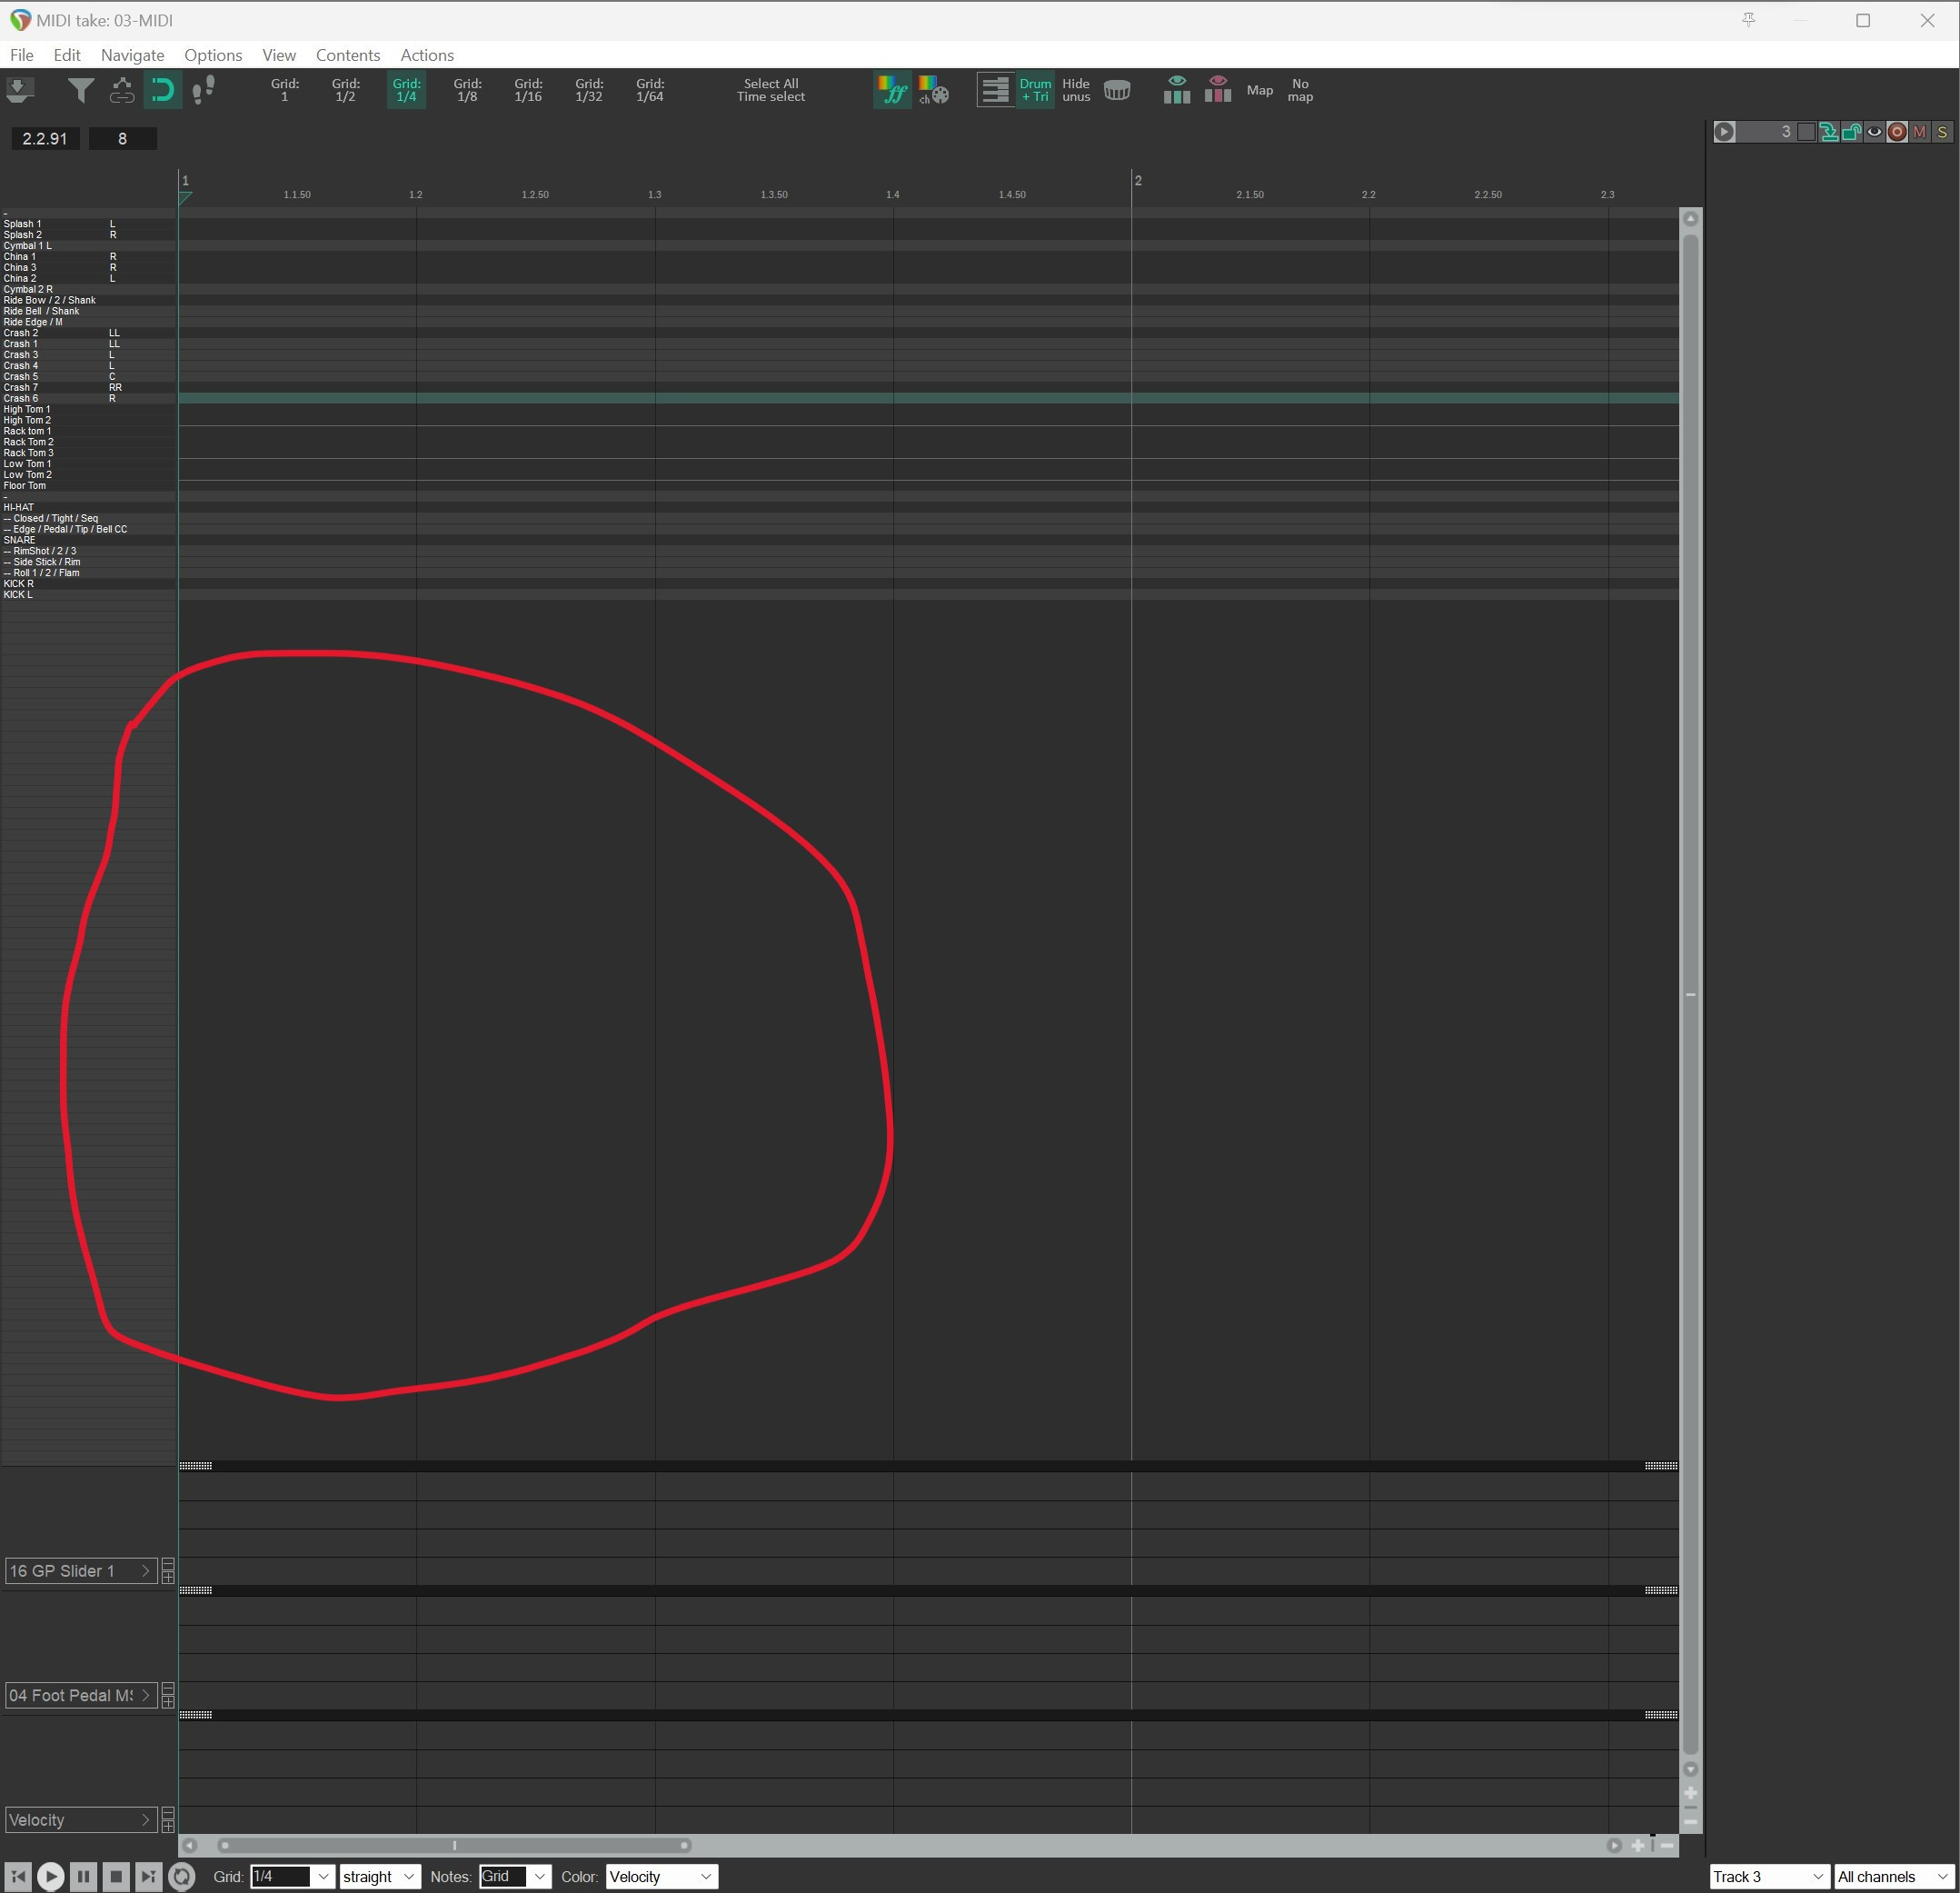Open the straight grid type dropdown
The height and width of the screenshot is (1893, 1960).
point(380,1876)
